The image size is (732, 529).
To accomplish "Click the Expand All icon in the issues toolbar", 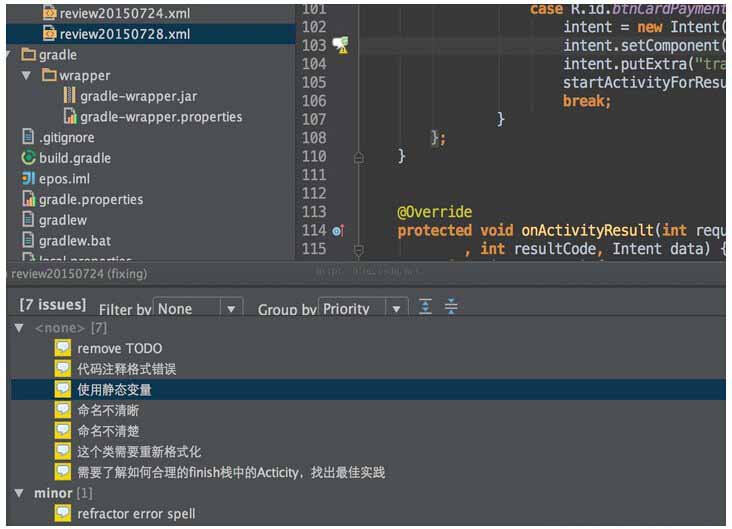I will tap(425, 308).
